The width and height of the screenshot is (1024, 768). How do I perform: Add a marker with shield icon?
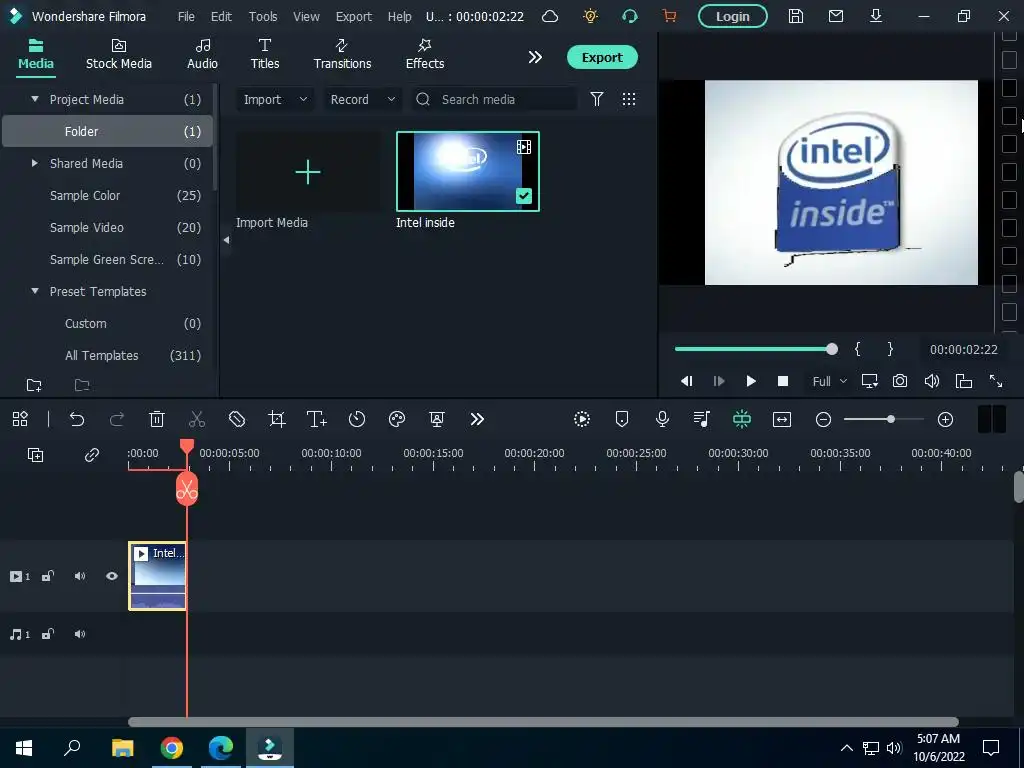tap(622, 419)
